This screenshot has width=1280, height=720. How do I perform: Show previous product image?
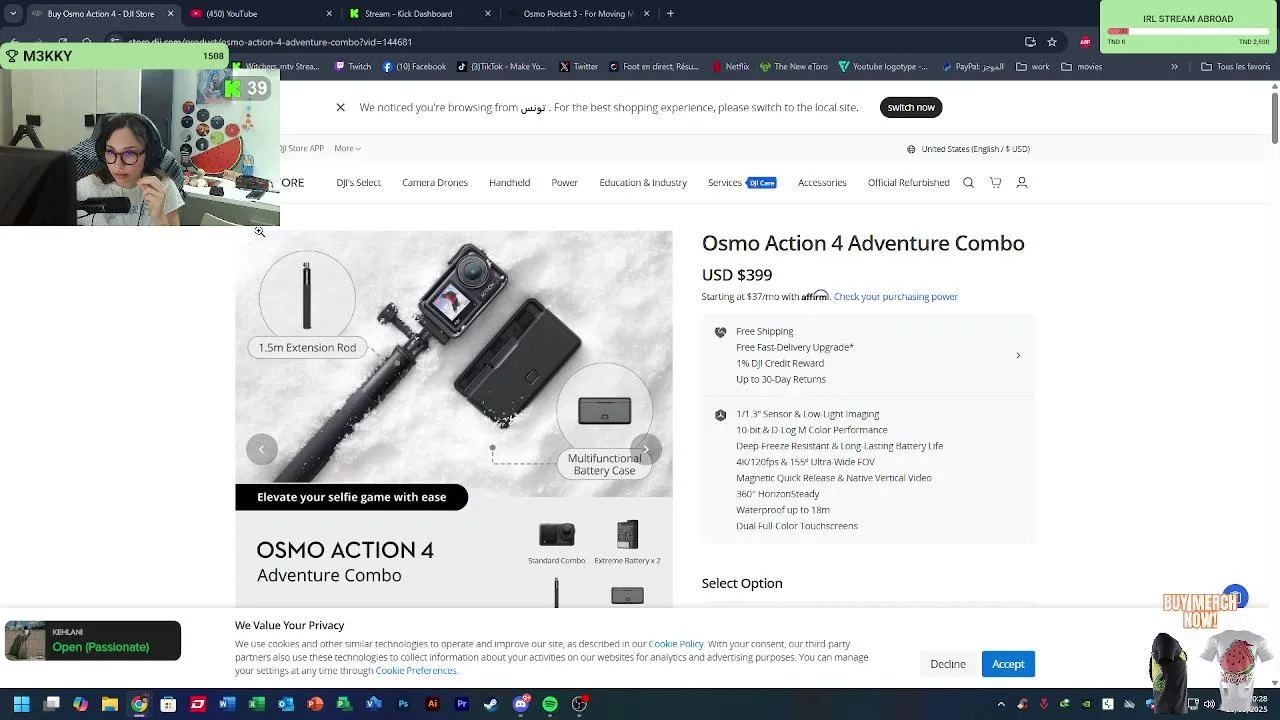262,449
